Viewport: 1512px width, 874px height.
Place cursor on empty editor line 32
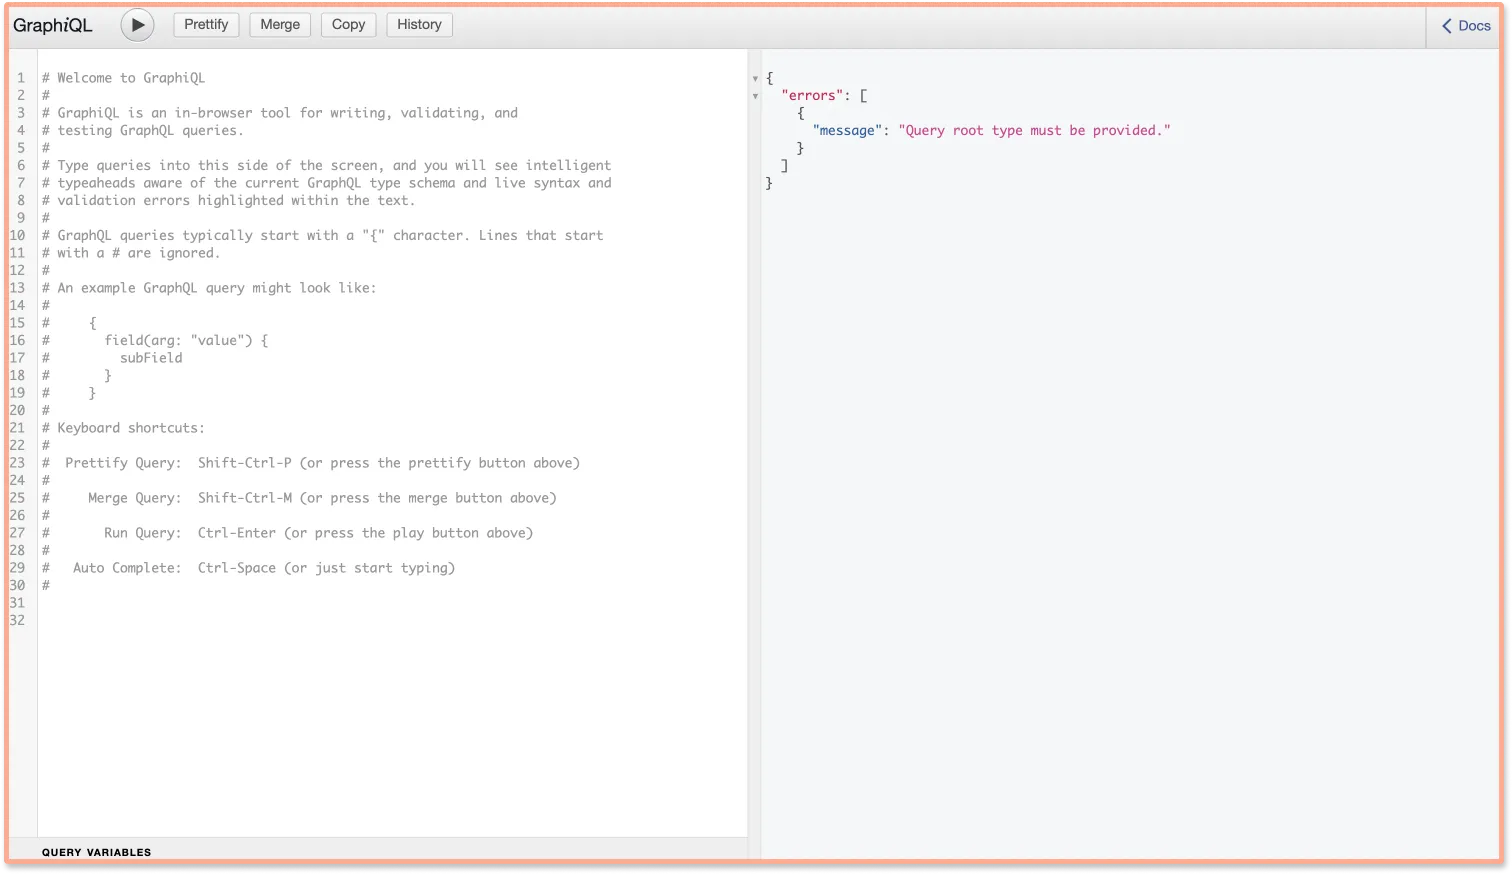(x=392, y=621)
